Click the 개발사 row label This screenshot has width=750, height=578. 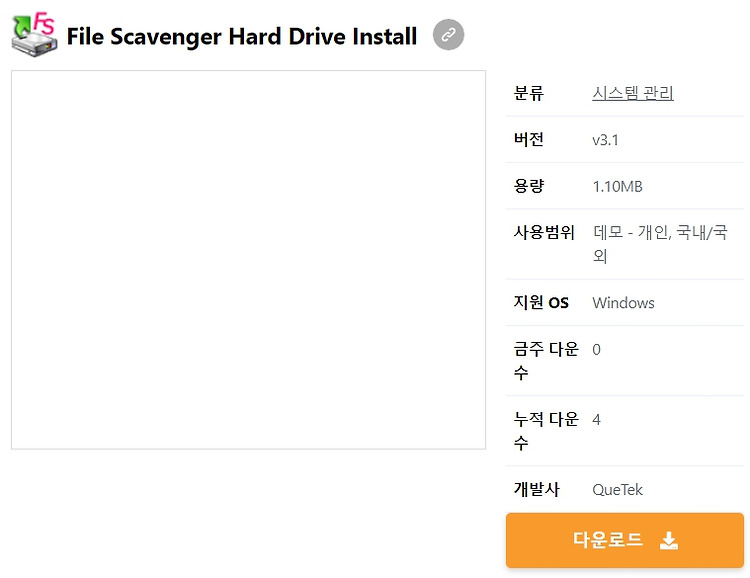536,489
